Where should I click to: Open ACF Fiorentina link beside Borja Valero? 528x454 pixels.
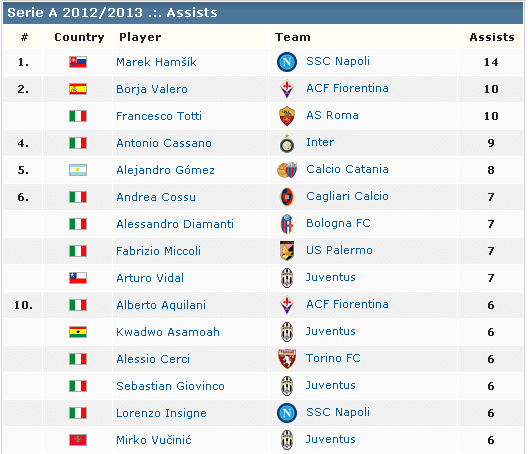(x=347, y=88)
